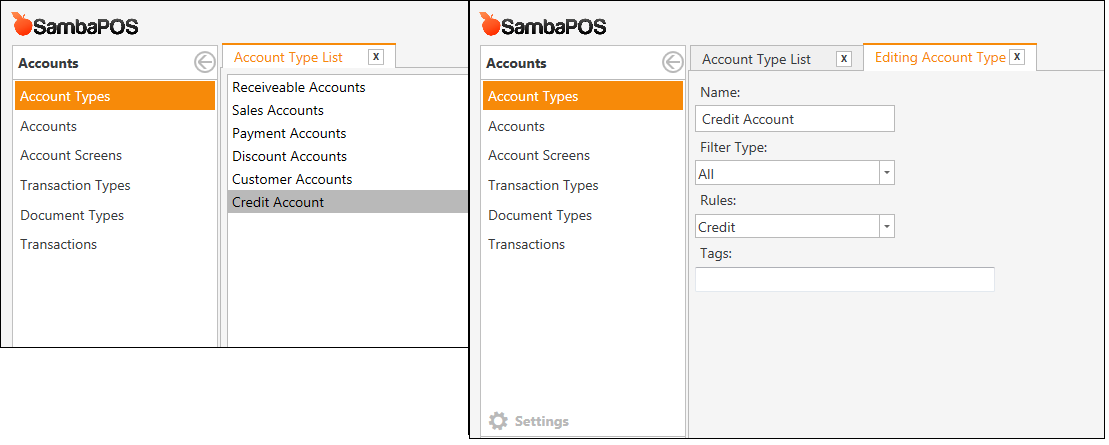Expand the Filter Type dropdown
Image resolution: width=1109 pixels, height=445 pixels.
886,173
